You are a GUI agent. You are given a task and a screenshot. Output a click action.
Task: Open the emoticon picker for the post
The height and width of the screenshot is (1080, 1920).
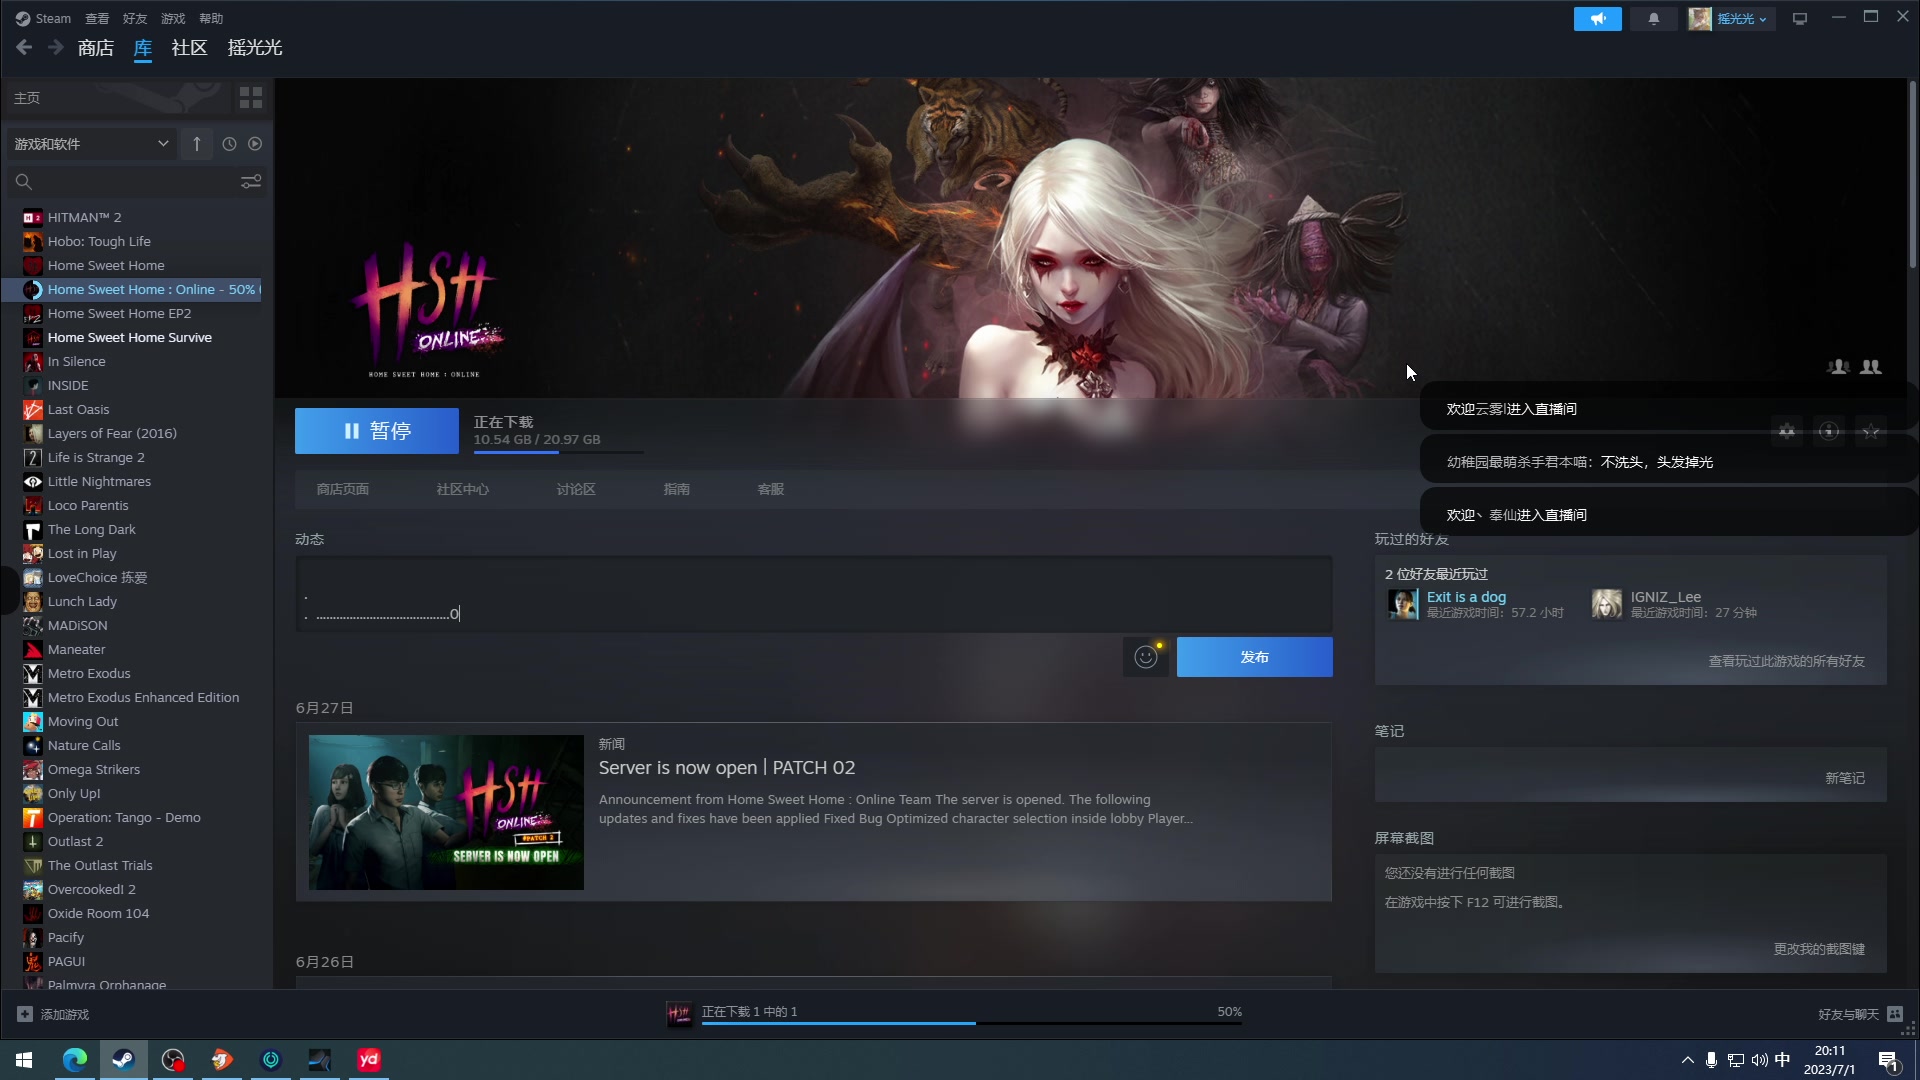(1146, 657)
